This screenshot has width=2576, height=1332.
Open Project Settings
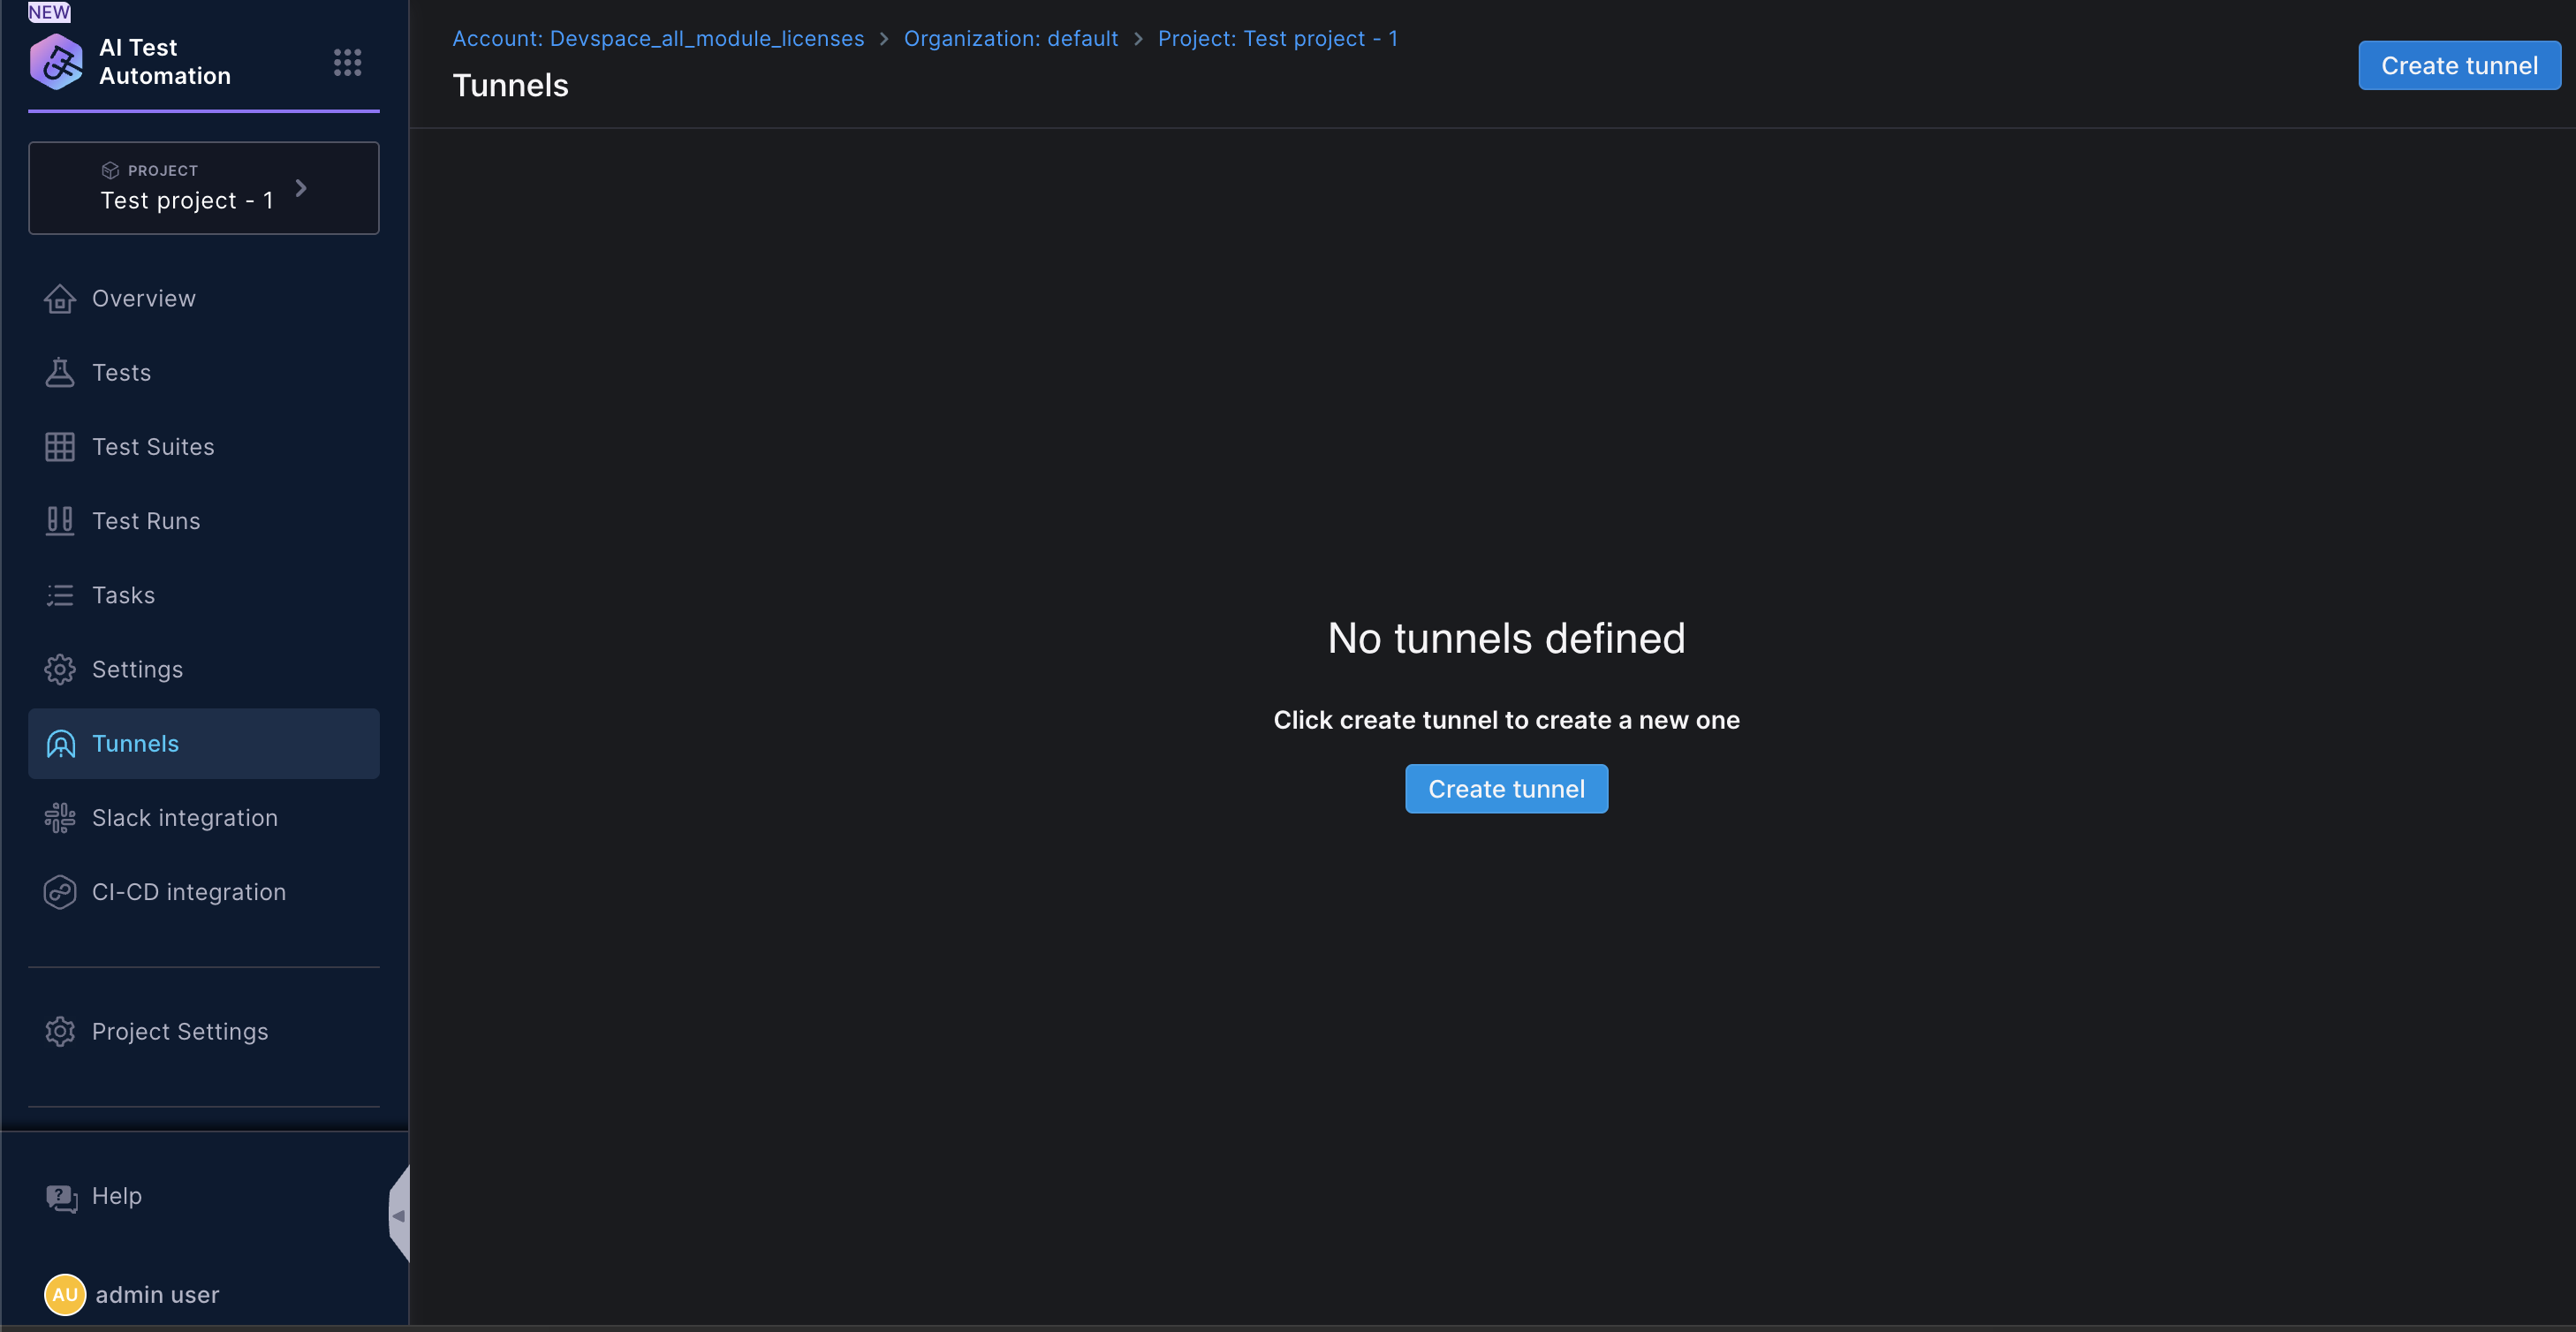point(179,1031)
